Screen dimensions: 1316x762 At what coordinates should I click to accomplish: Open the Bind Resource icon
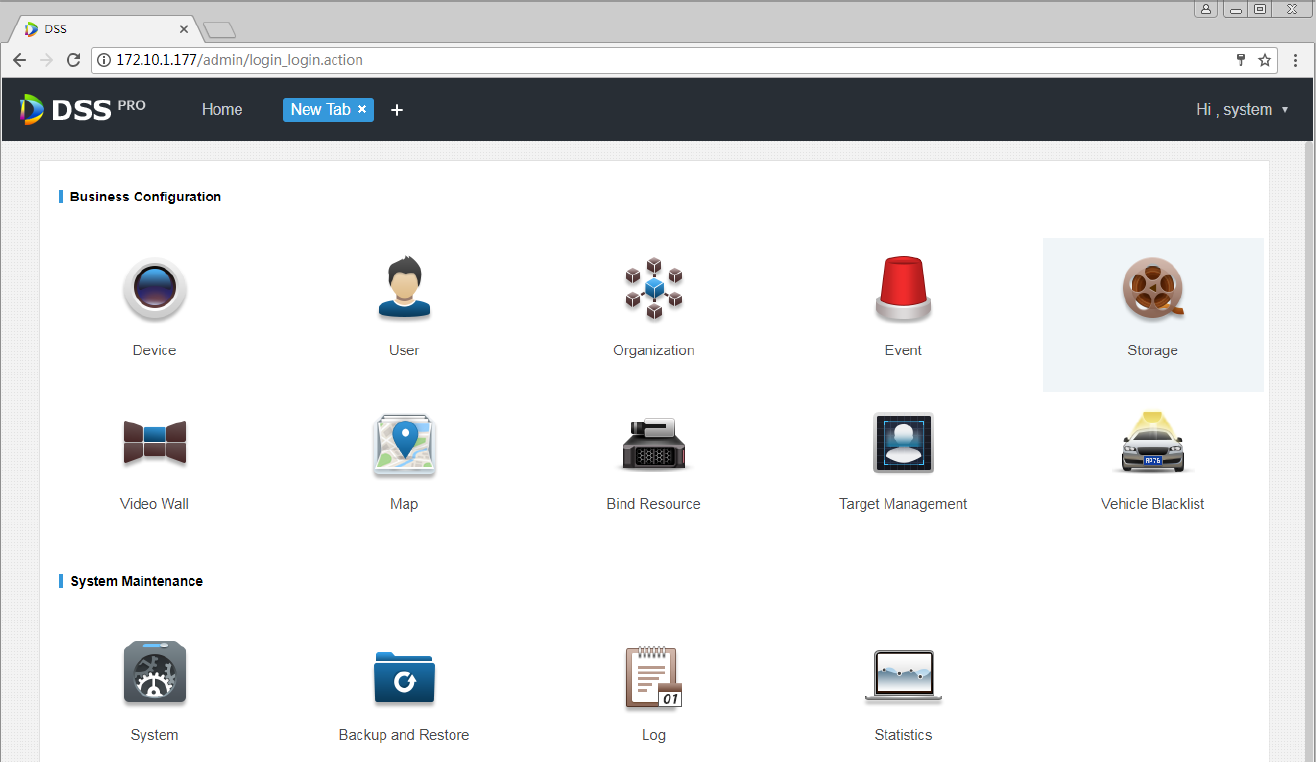[x=654, y=445]
